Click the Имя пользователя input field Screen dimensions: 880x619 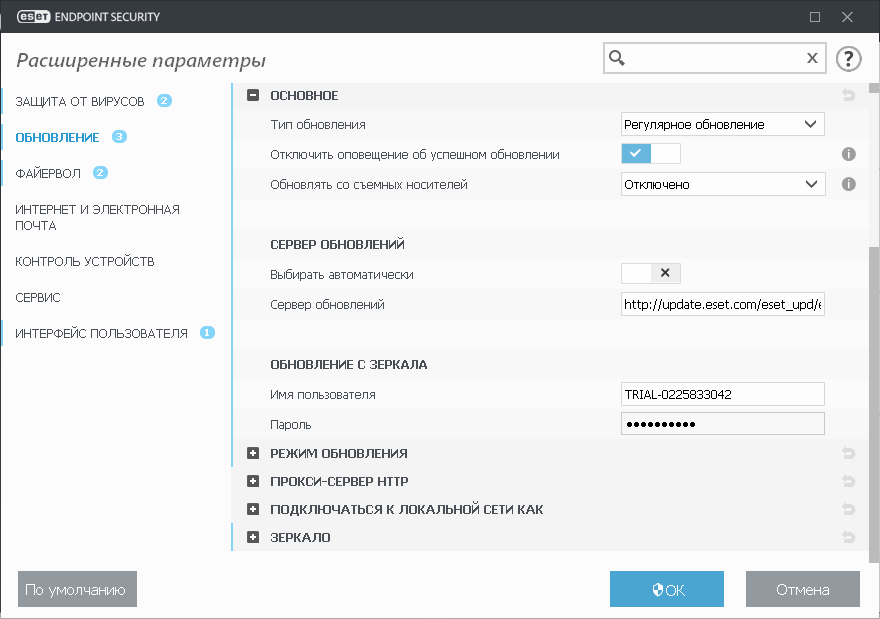point(723,394)
